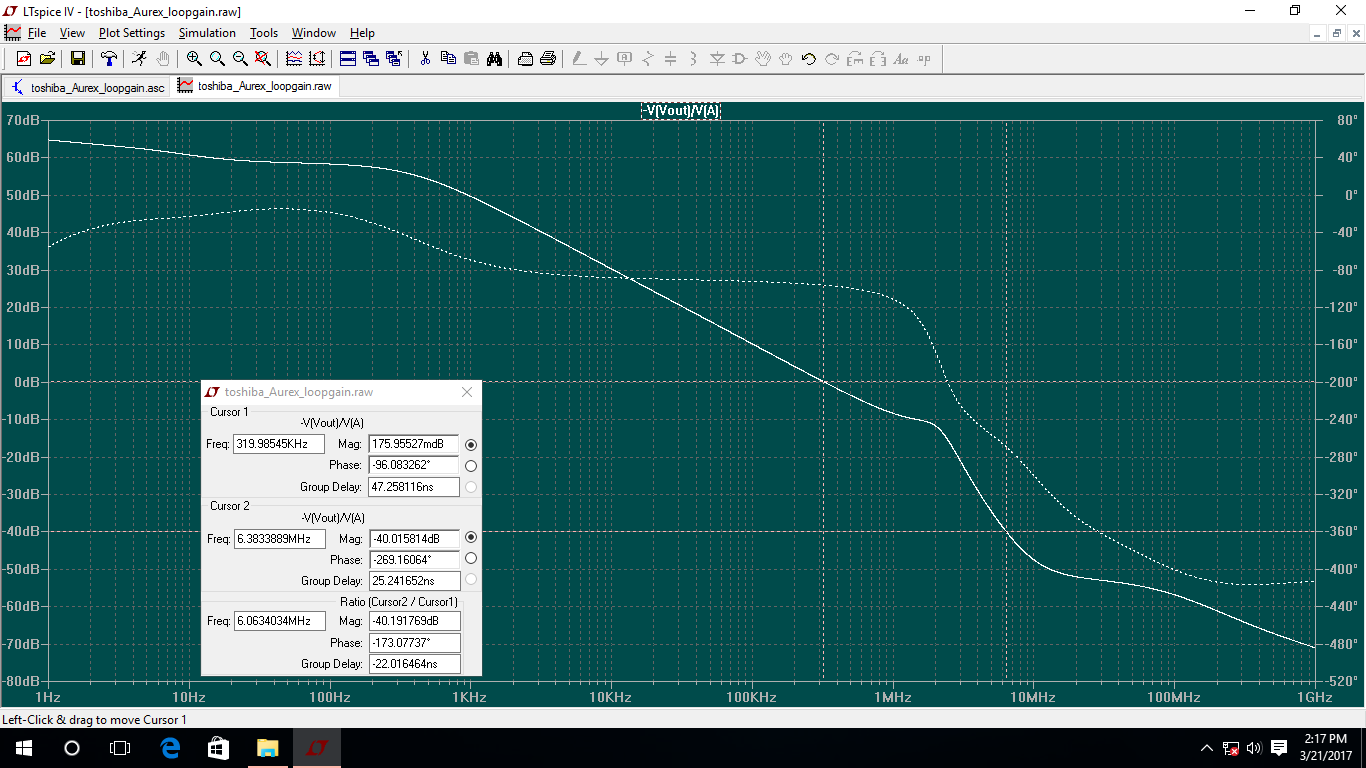Click the SPICE directive .op icon
Screen dimensions: 1366x768
pos(924,59)
